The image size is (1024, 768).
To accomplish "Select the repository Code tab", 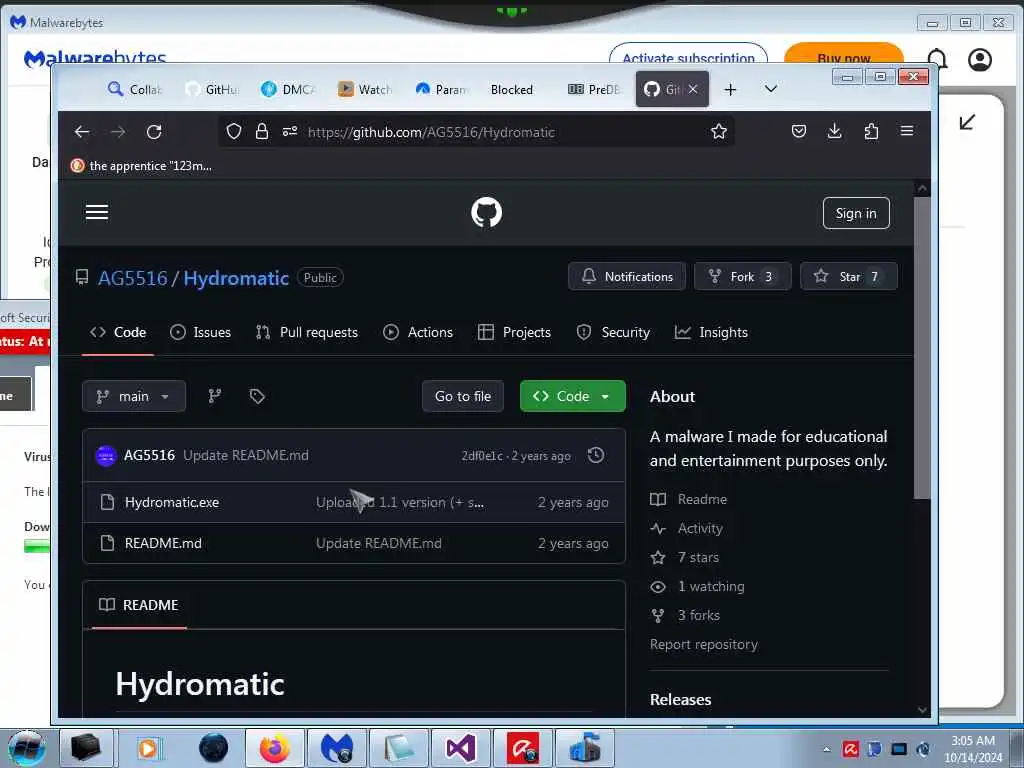I will (118, 332).
